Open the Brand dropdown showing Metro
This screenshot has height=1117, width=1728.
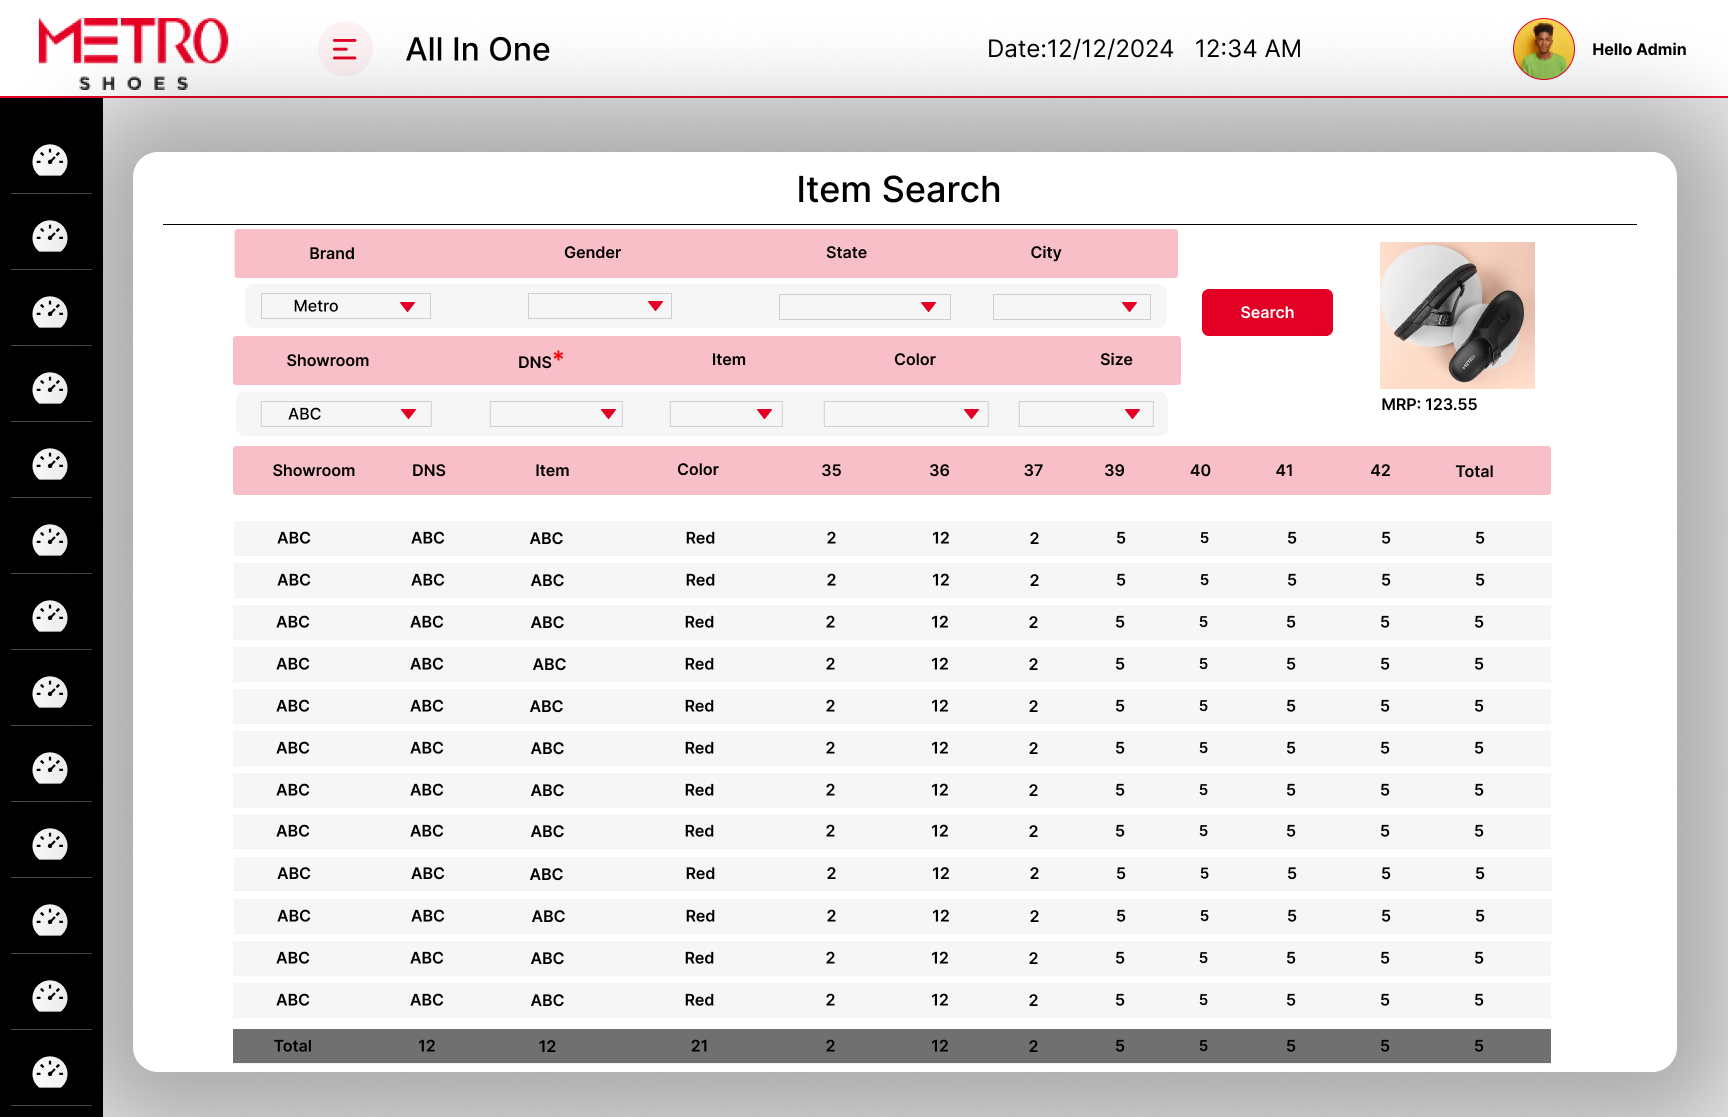tap(346, 306)
